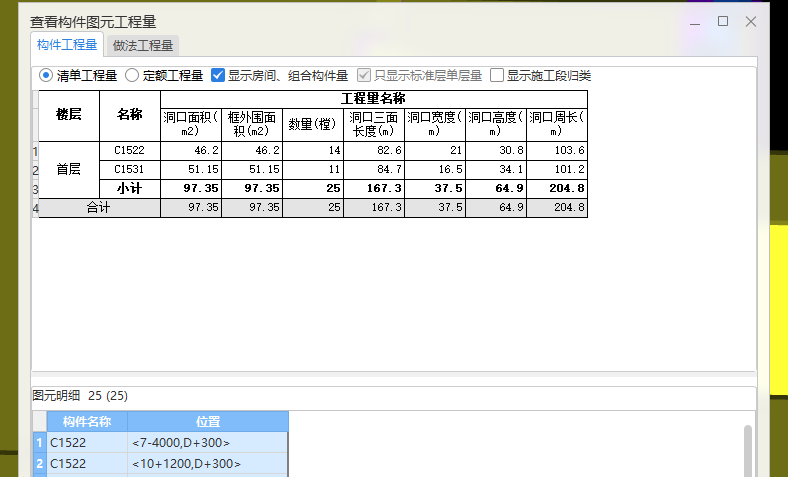Click 合计 洞口高度 value 64.9

(496, 208)
